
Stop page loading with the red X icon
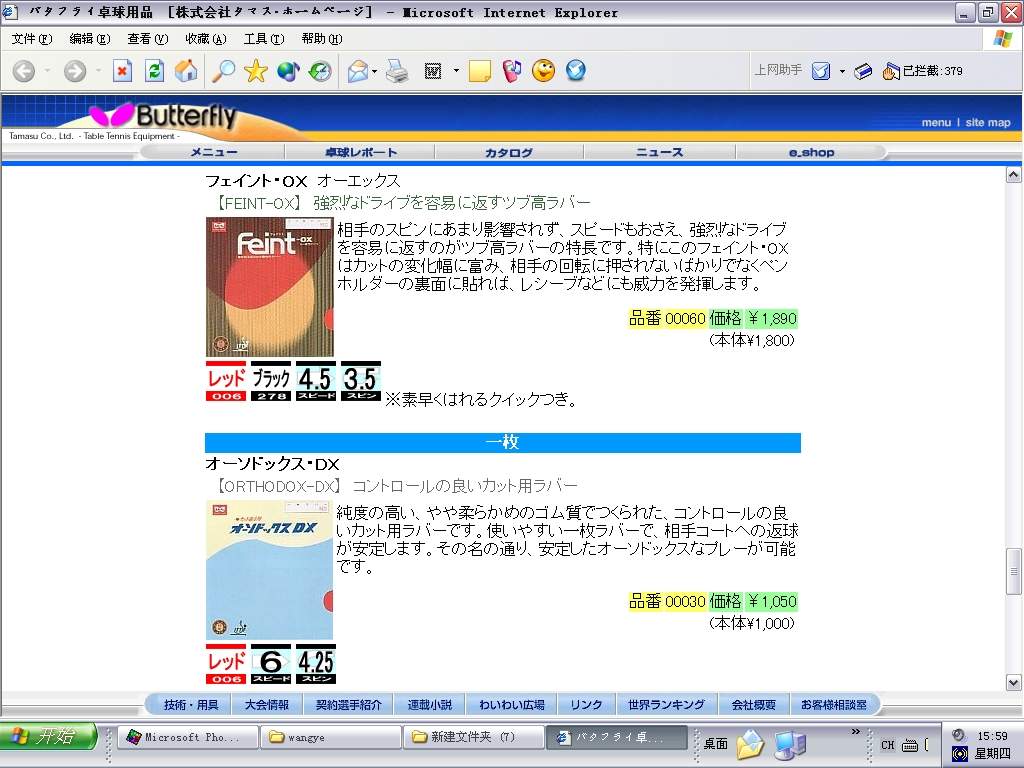[122, 71]
